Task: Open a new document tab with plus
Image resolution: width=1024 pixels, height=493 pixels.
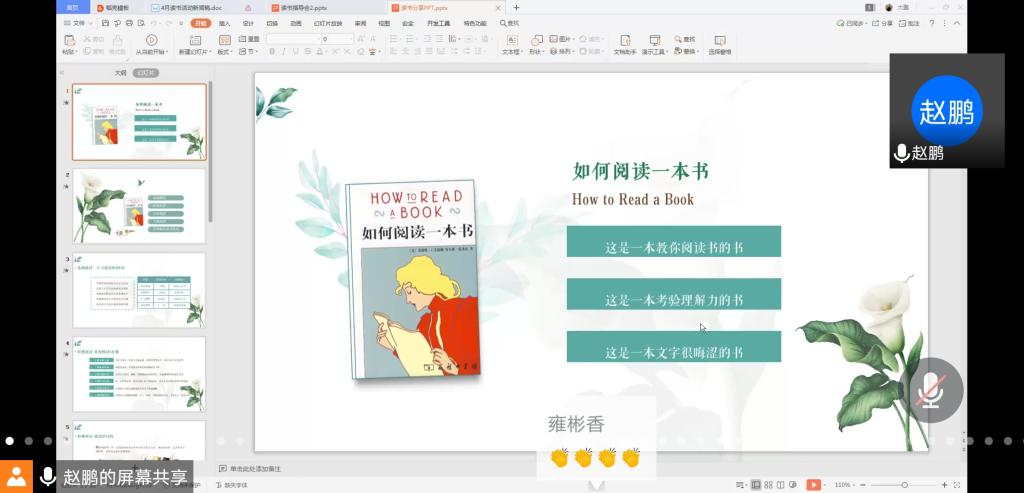Action: click(x=517, y=8)
